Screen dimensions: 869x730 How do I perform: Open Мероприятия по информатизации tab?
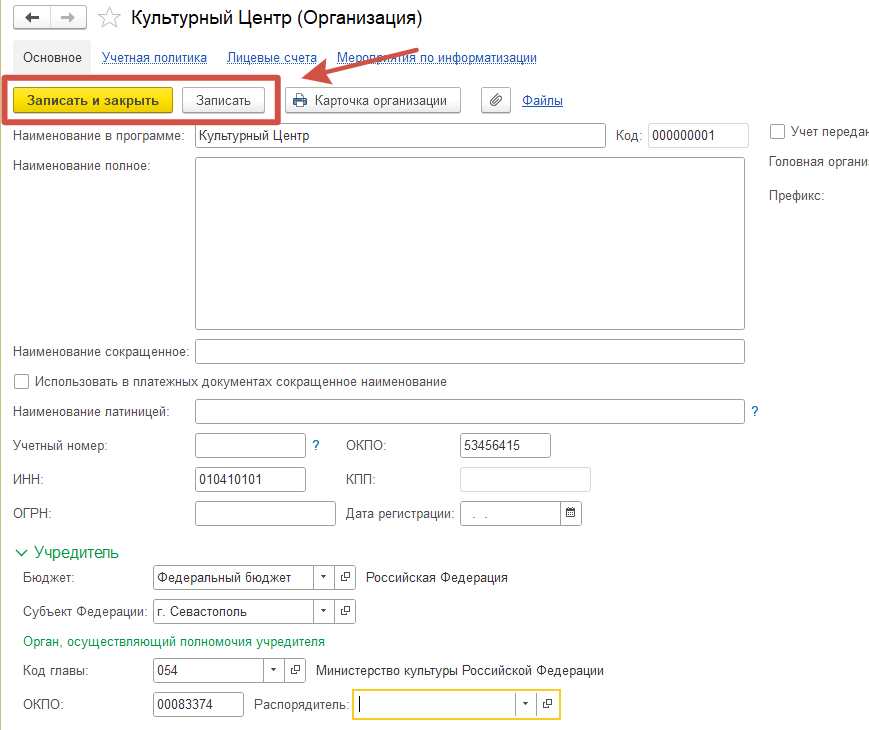[437, 58]
